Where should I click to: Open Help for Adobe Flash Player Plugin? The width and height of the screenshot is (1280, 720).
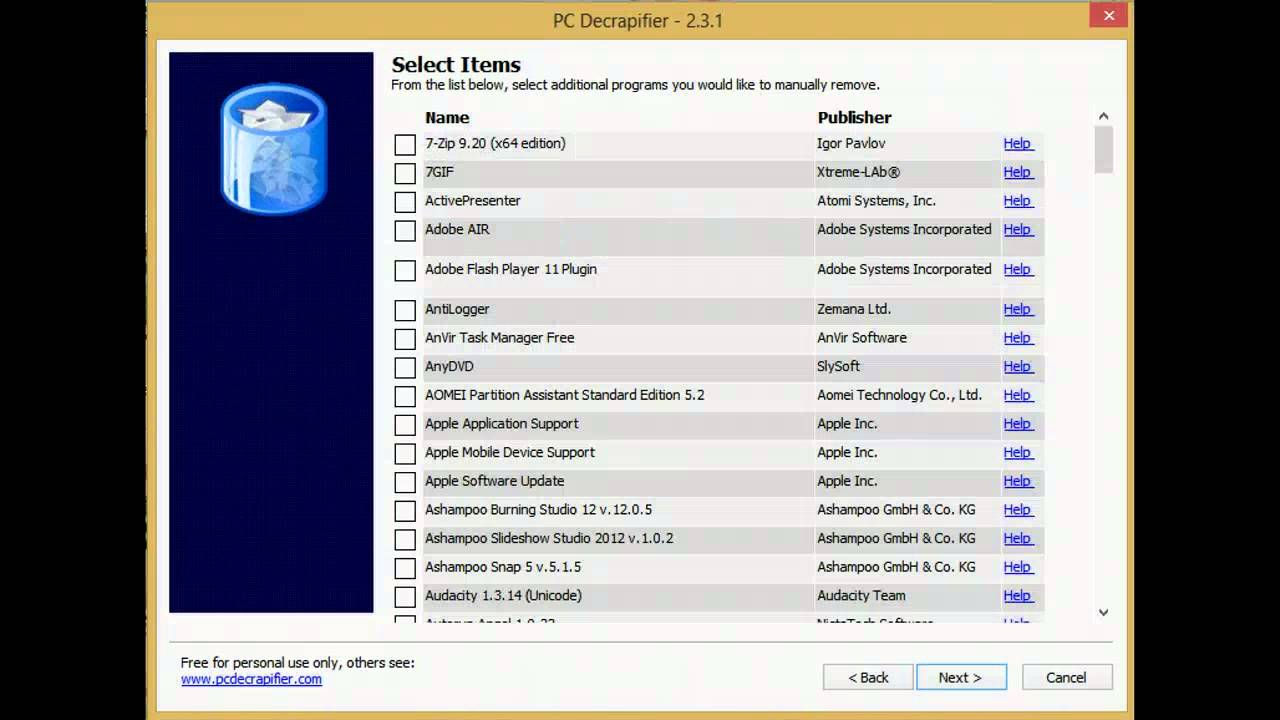coord(1017,269)
